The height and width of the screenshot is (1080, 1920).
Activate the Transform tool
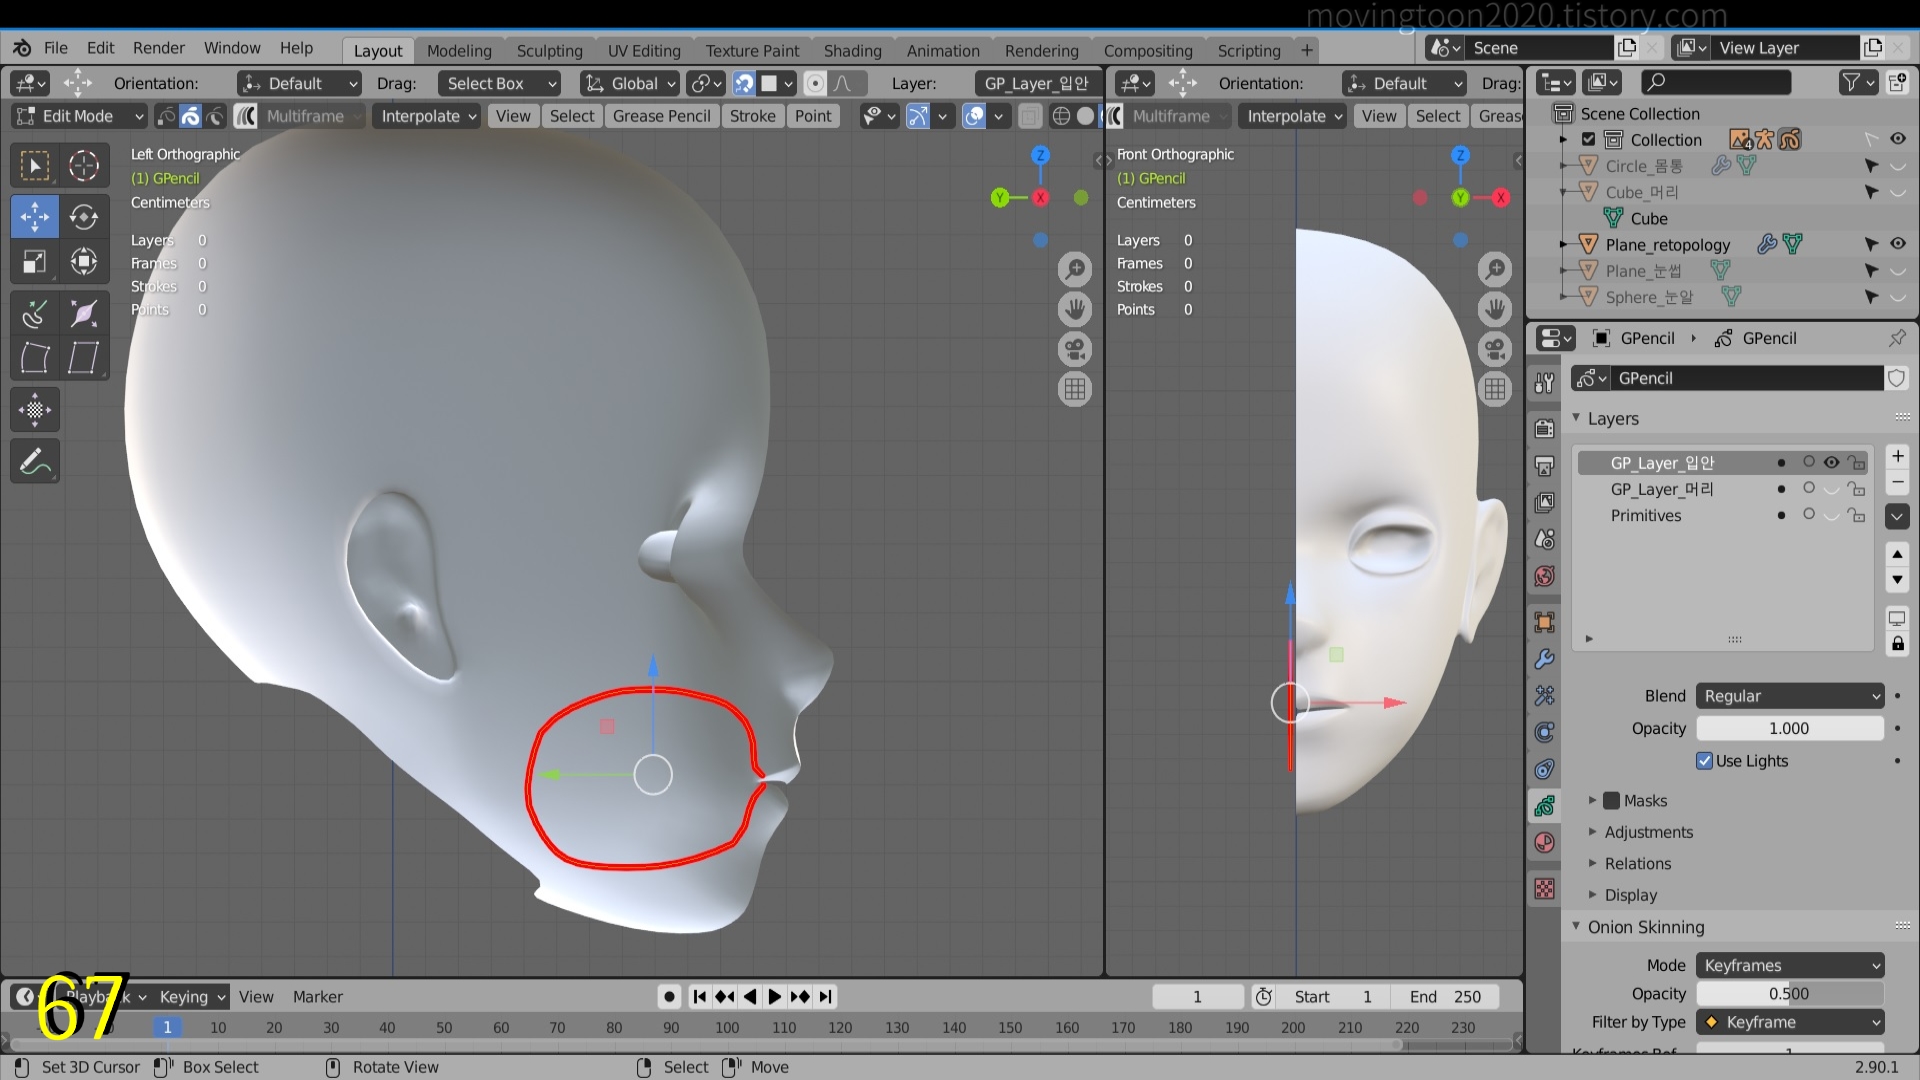84,262
